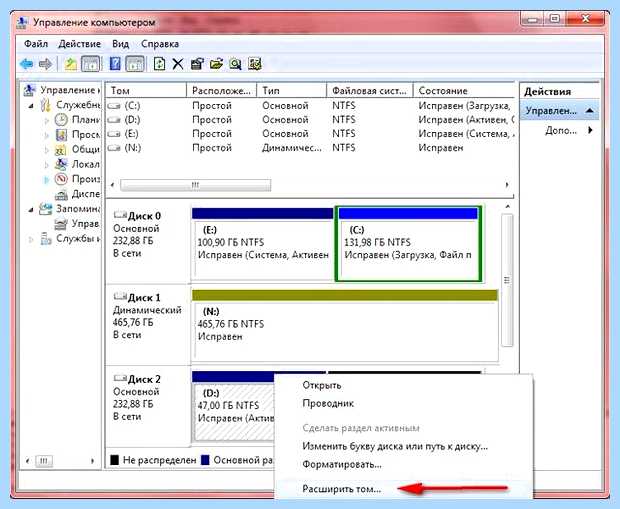Click the drive icon next to (N:) in volume list
The width and height of the screenshot is (620, 509).
click(114, 148)
